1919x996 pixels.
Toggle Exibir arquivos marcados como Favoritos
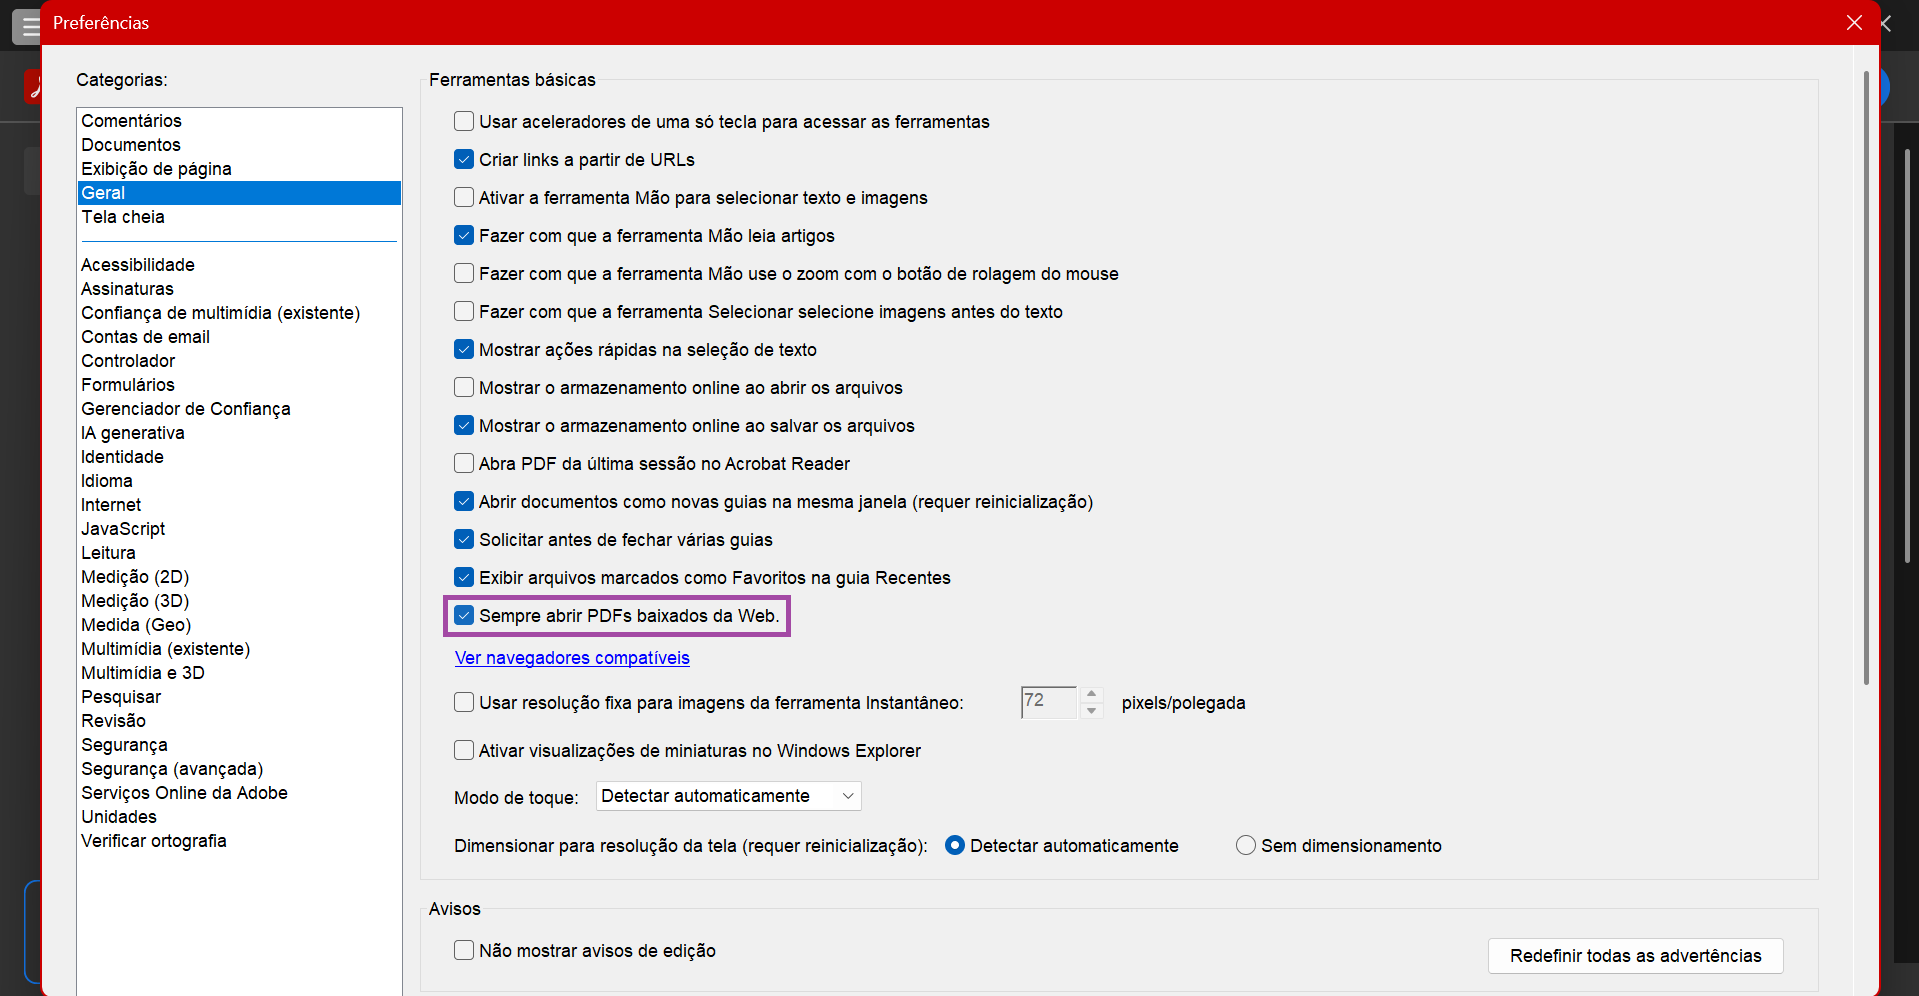pyautogui.click(x=464, y=577)
